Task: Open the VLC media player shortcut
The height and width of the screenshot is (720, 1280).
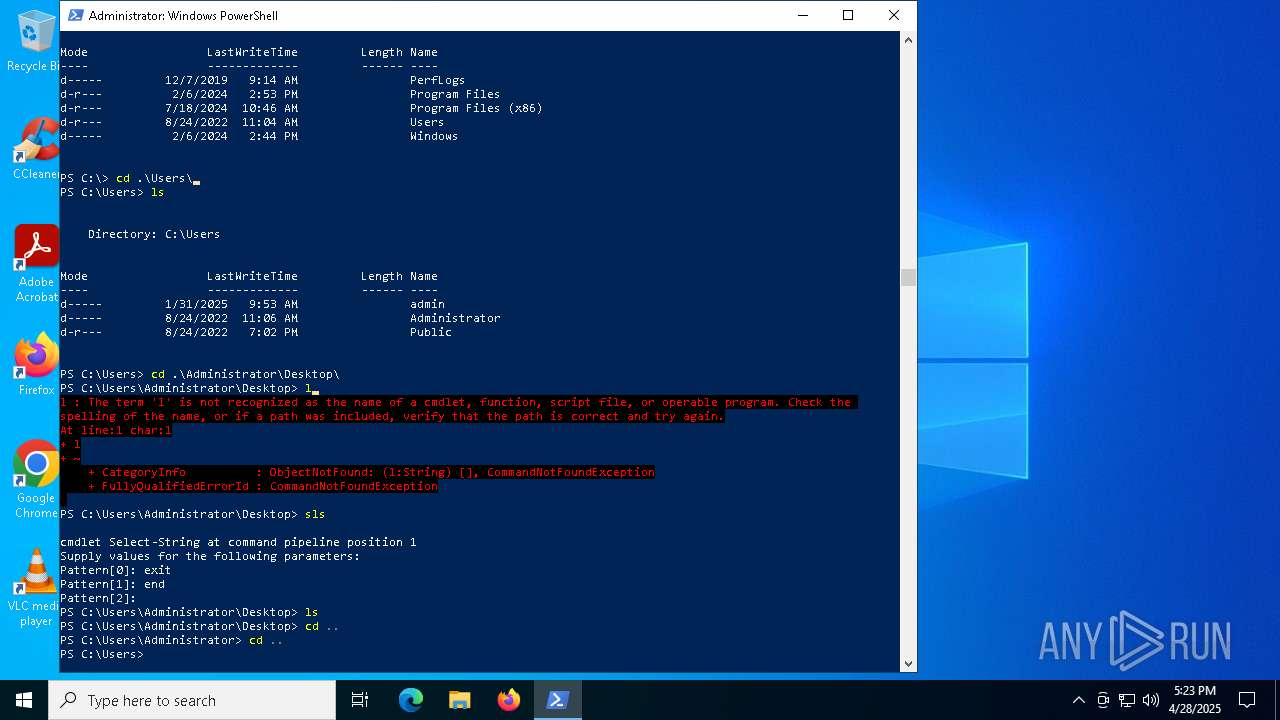Action: (x=34, y=588)
